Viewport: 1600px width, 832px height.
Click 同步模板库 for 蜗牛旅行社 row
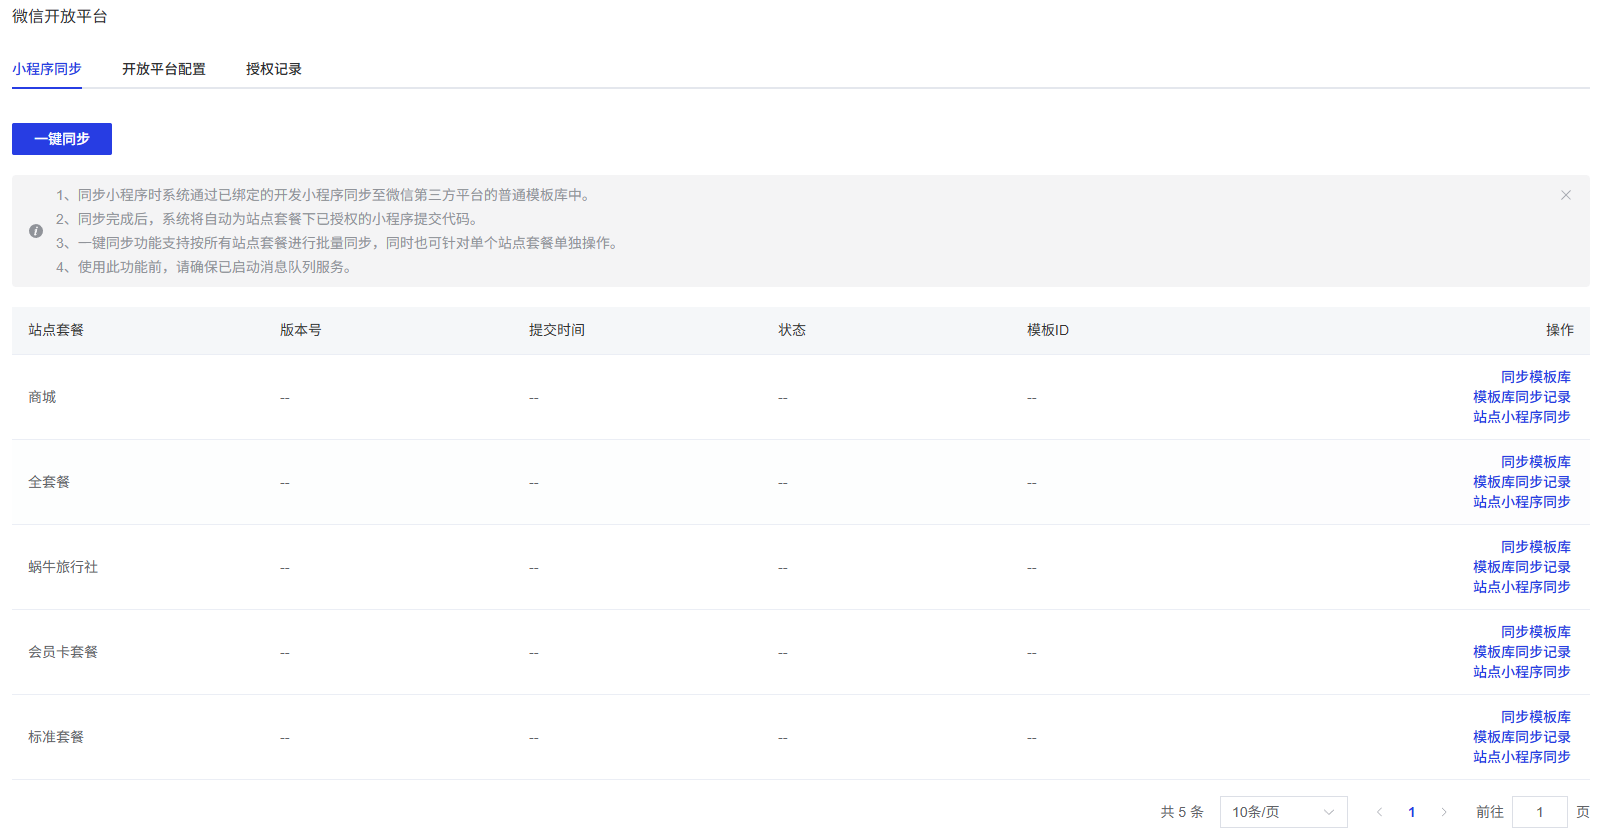click(x=1535, y=547)
